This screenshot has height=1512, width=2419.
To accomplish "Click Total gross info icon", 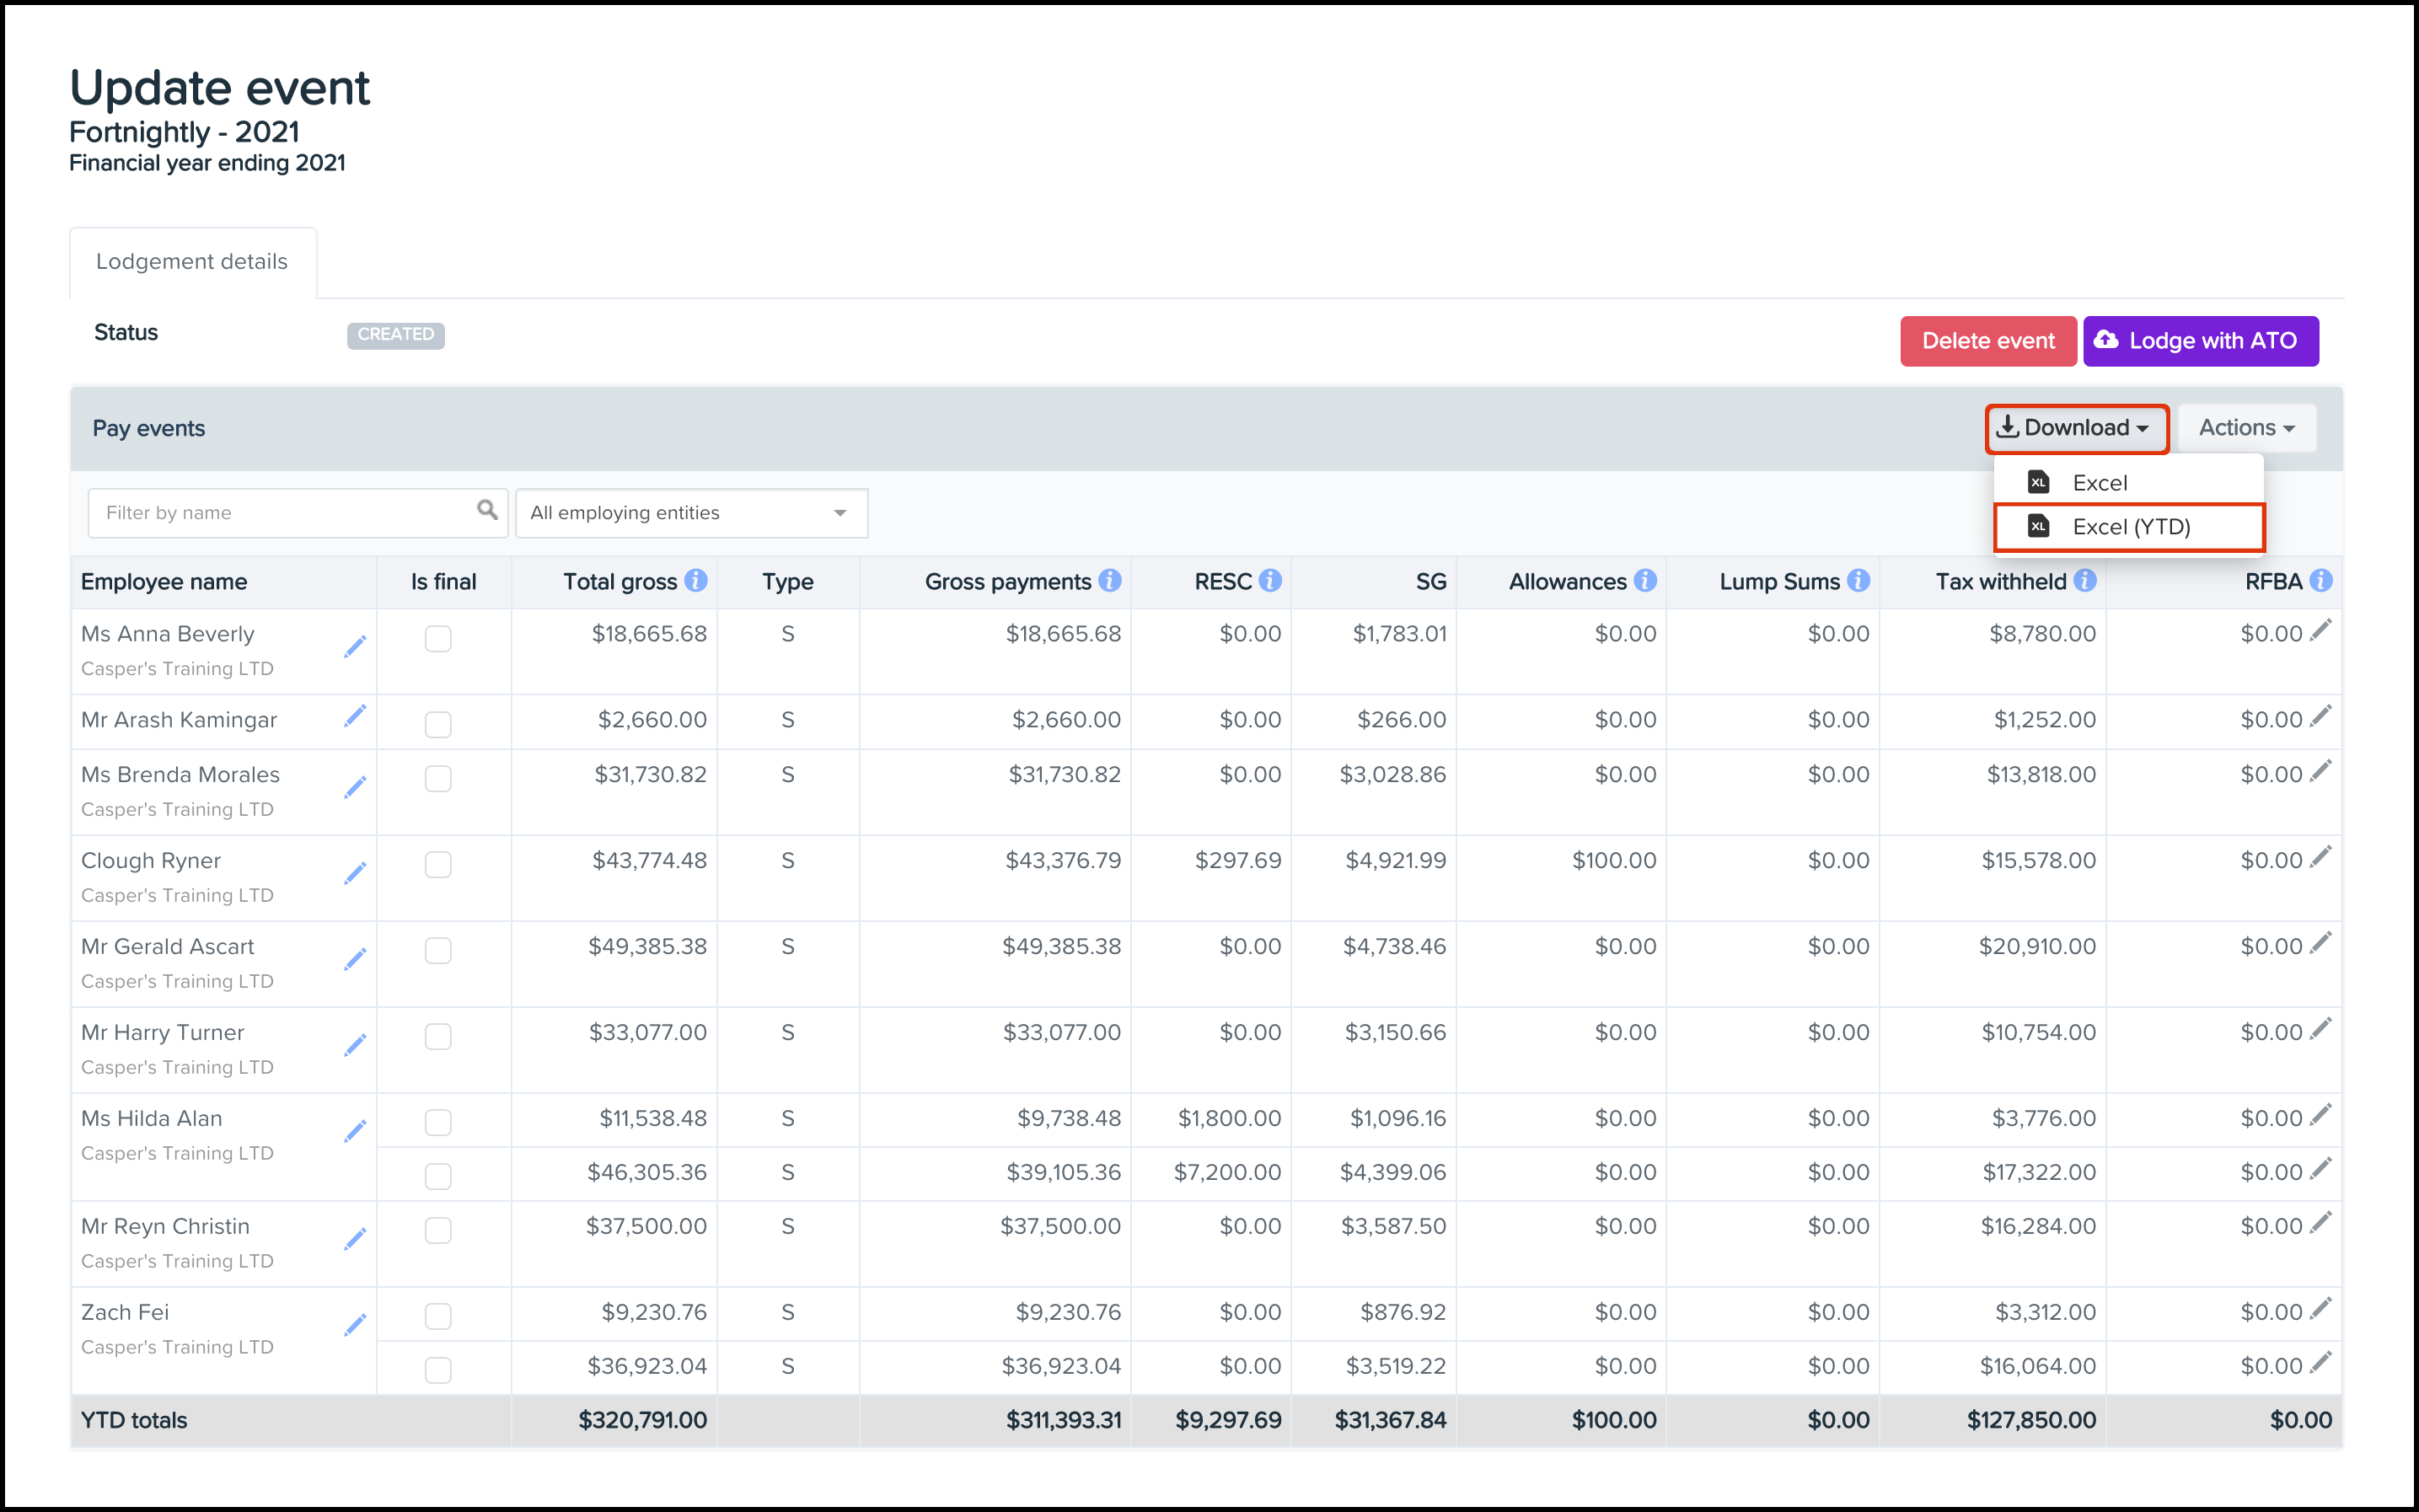I will tap(697, 581).
